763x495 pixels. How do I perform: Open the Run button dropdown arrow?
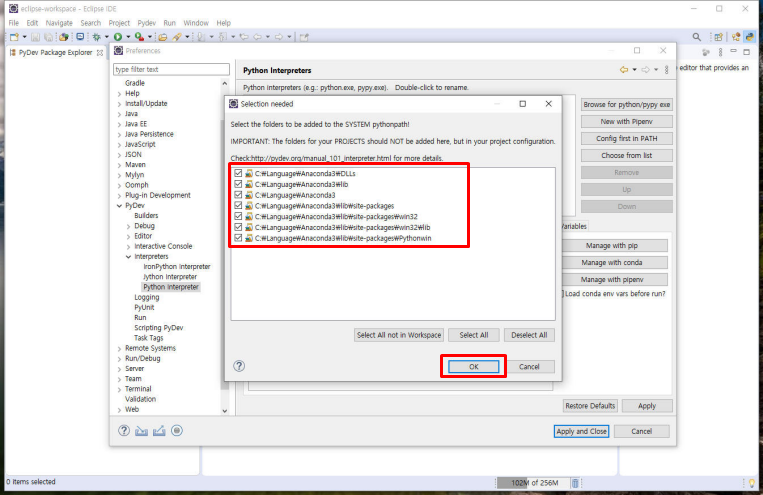(x=128, y=37)
